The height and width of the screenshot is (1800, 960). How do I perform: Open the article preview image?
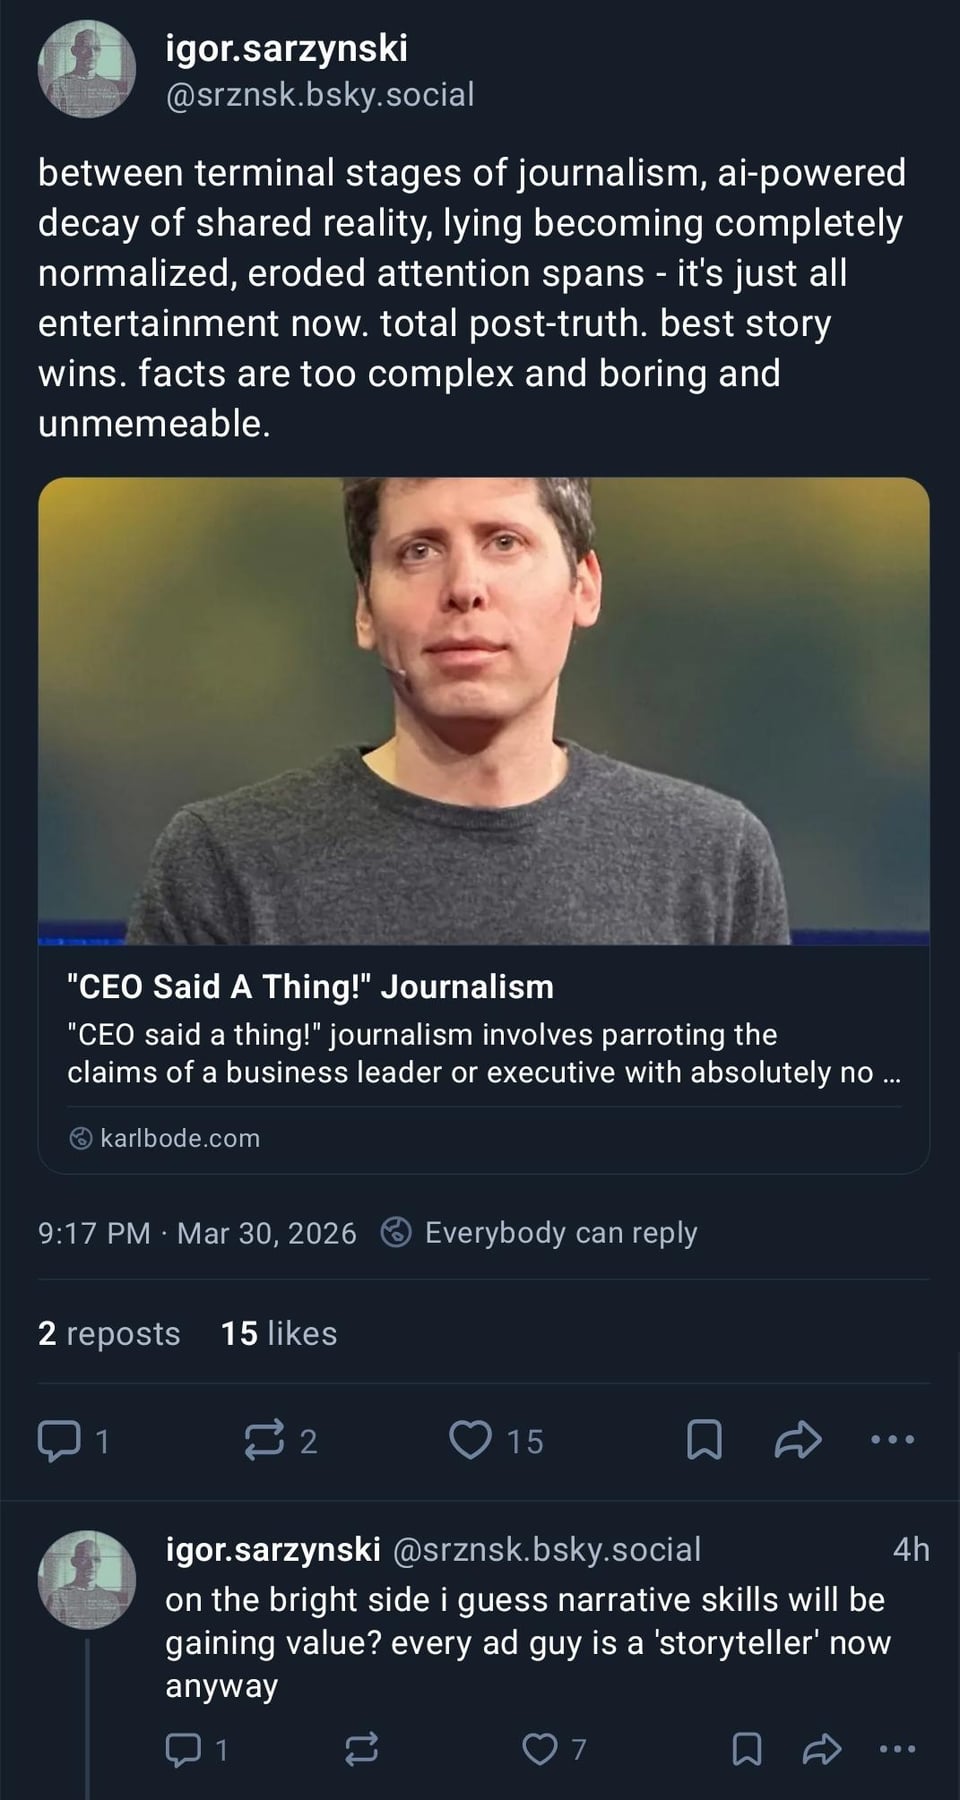[x=484, y=711]
